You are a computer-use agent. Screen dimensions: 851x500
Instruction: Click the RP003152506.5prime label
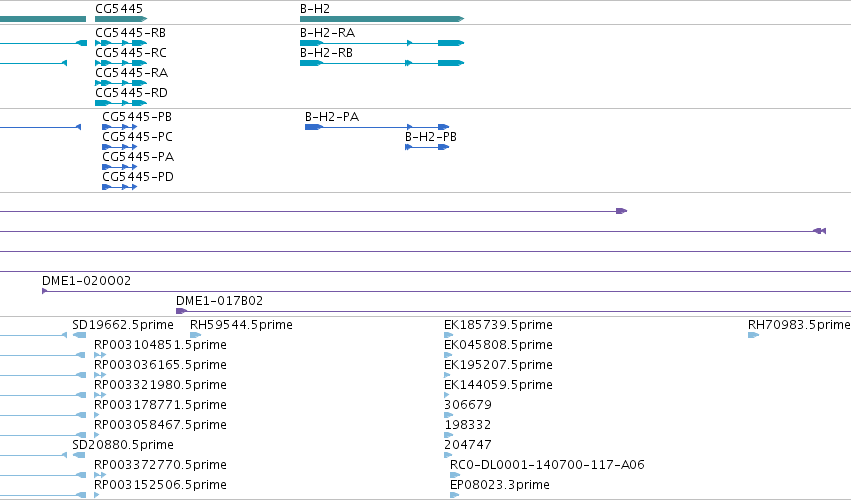[160, 485]
